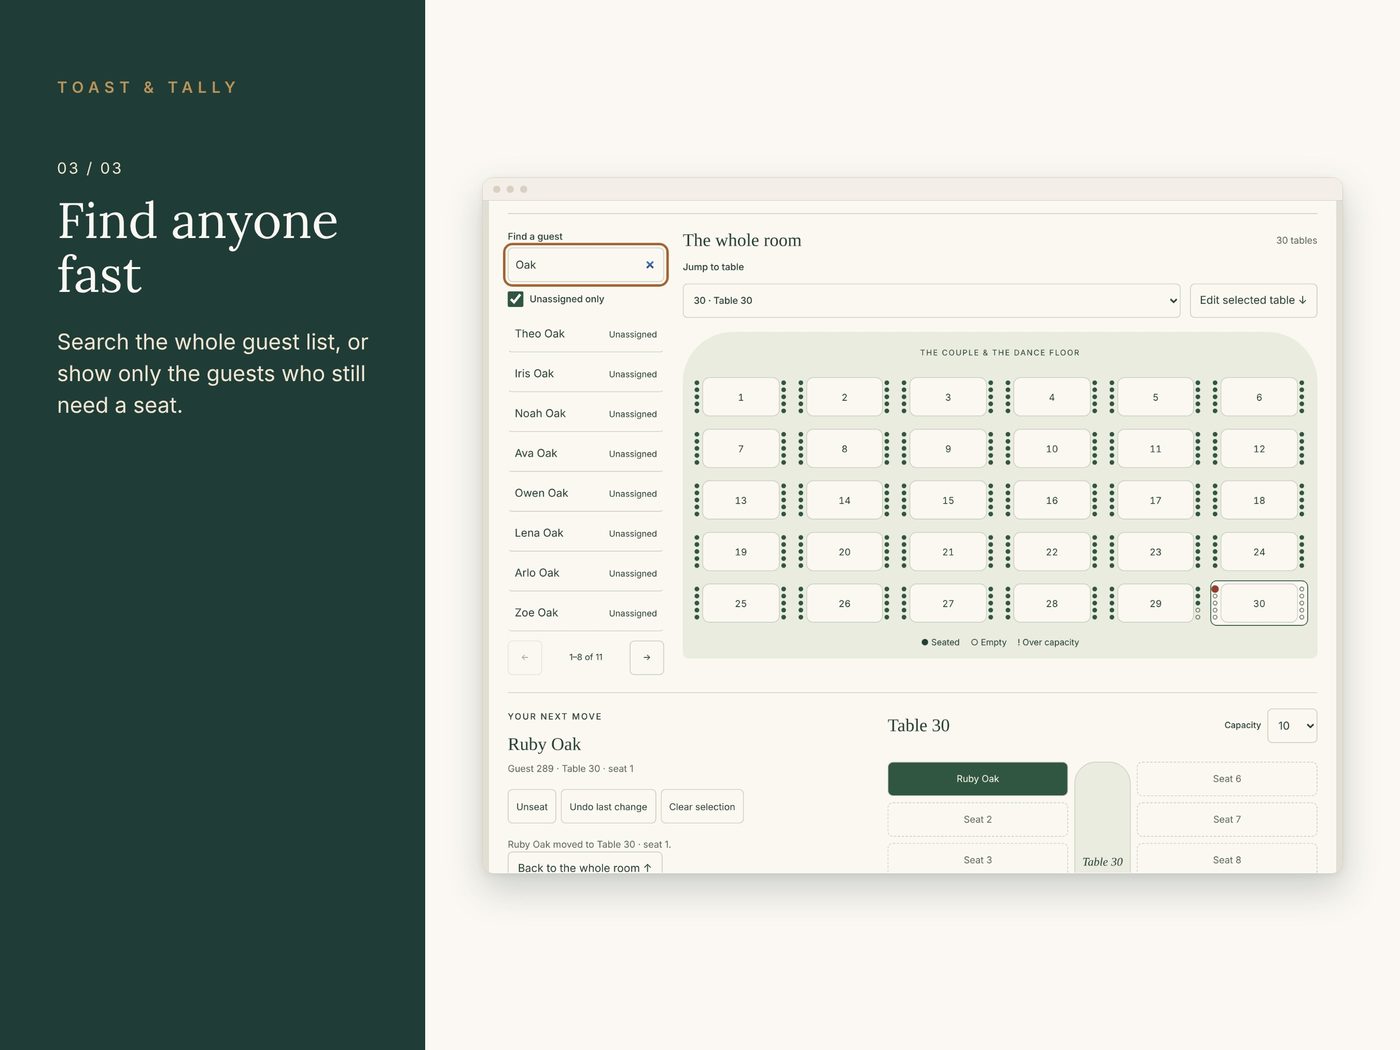Select guest Arlo Oak from the list

tap(586, 574)
